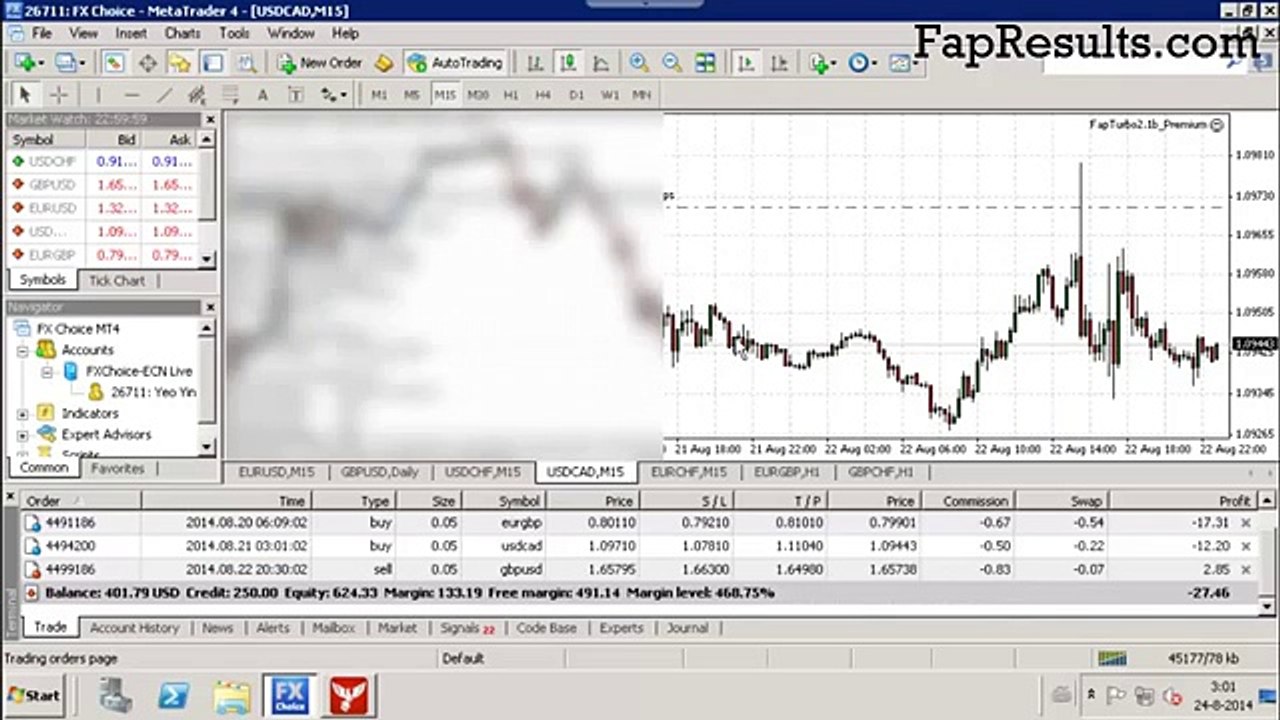Viewport: 1280px width, 720px height.
Task: Select the trendline drawing tool
Action: [x=164, y=95]
